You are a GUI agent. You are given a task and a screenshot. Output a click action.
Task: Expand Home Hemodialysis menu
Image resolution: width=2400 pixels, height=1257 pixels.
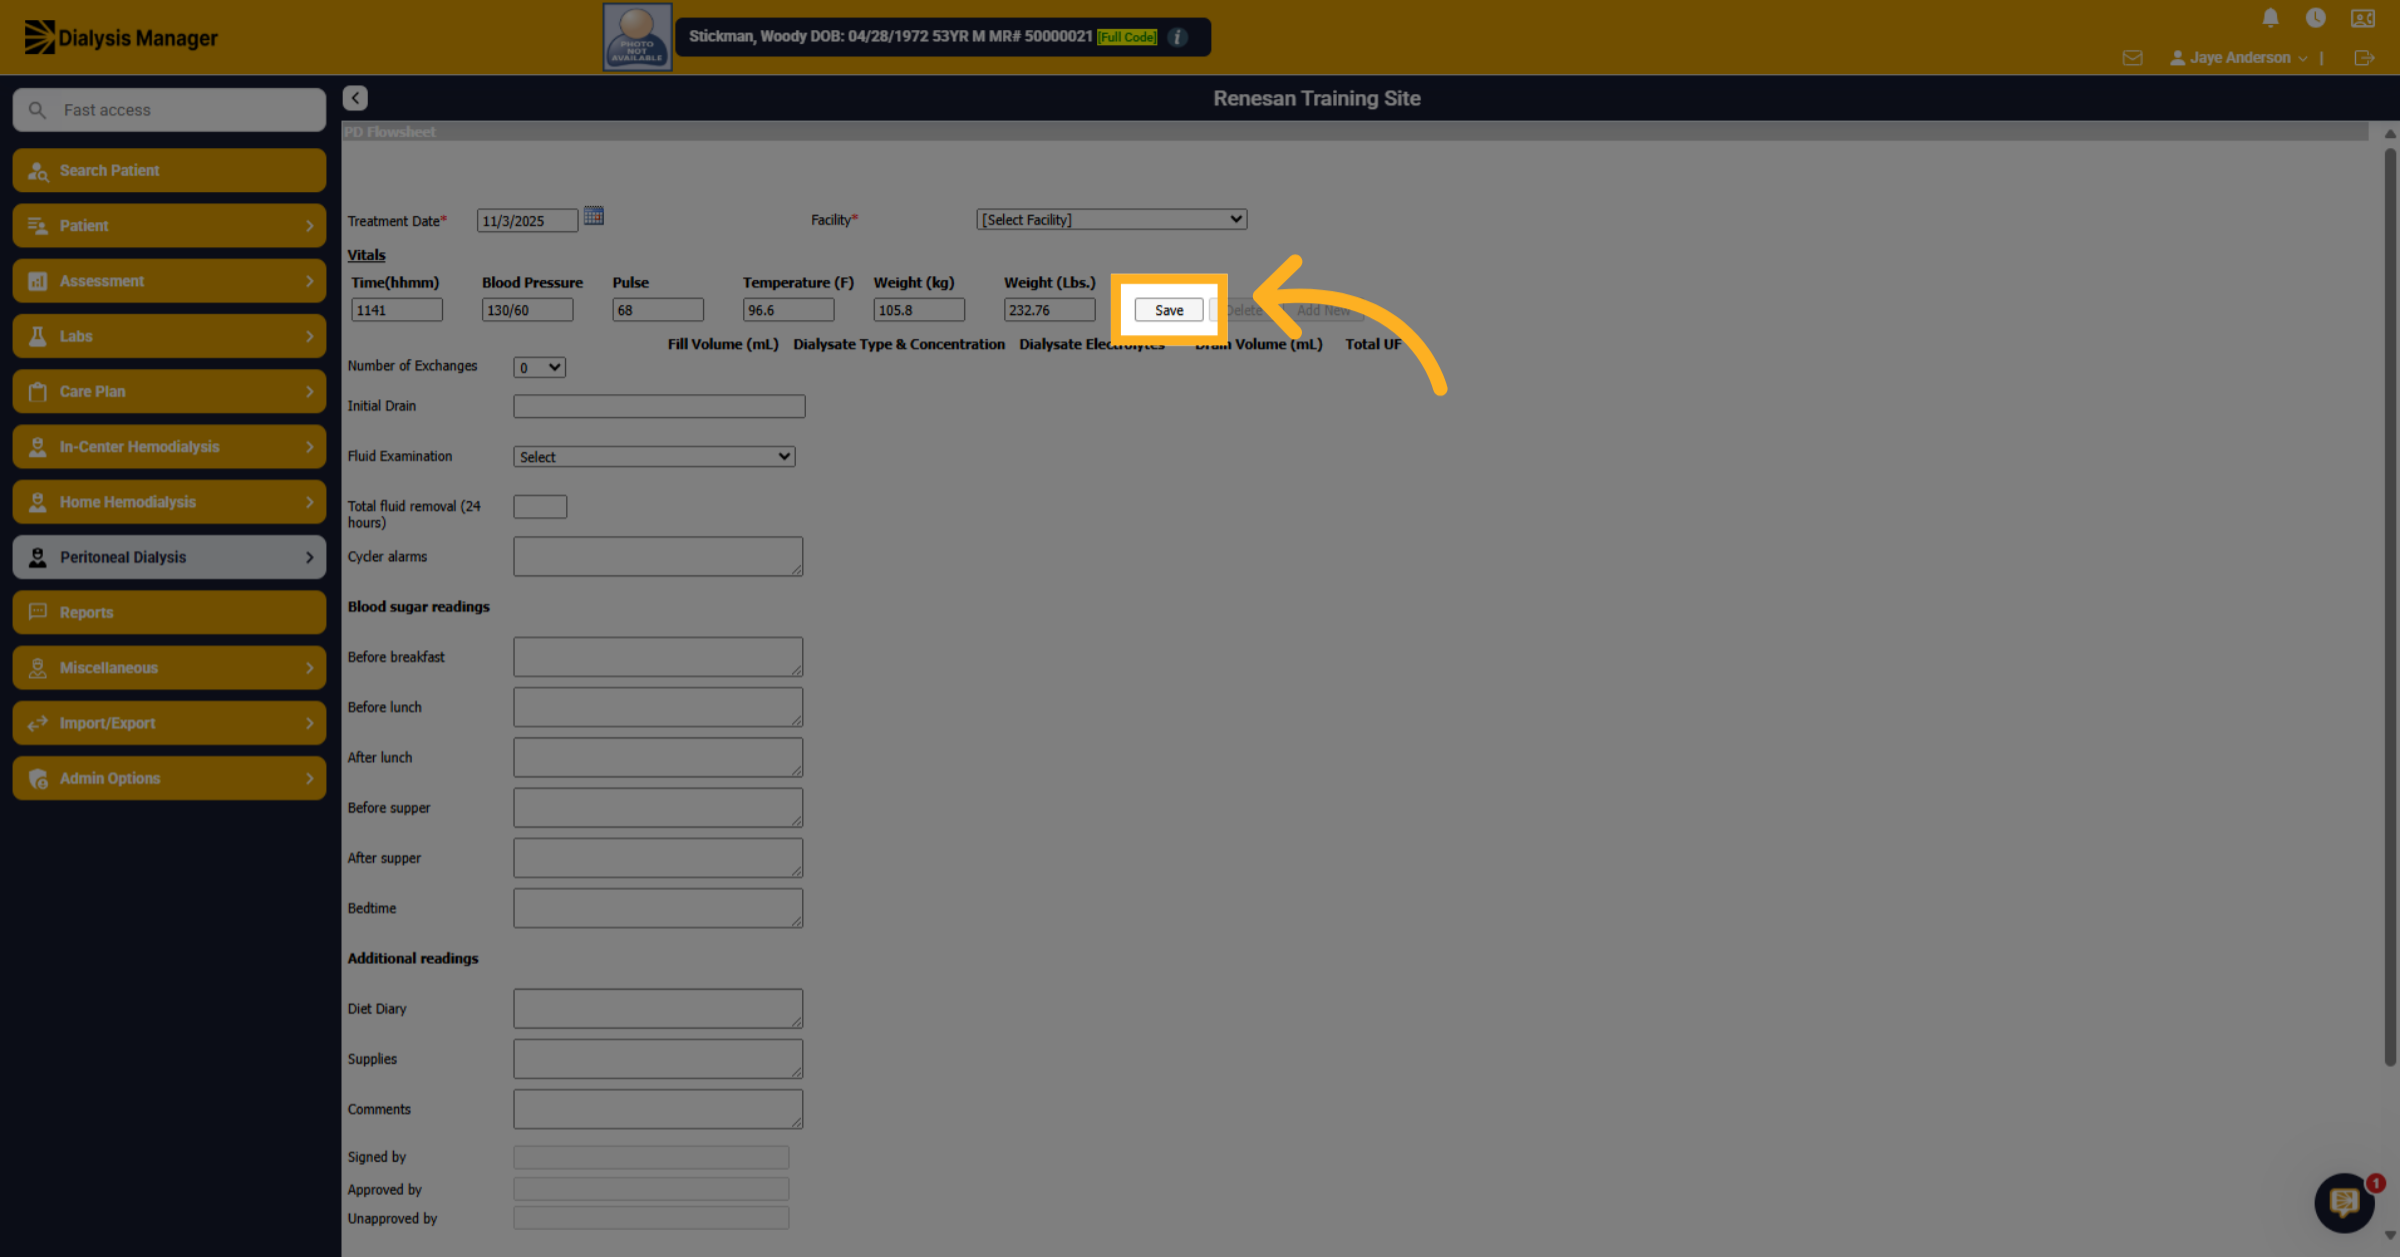click(x=169, y=502)
